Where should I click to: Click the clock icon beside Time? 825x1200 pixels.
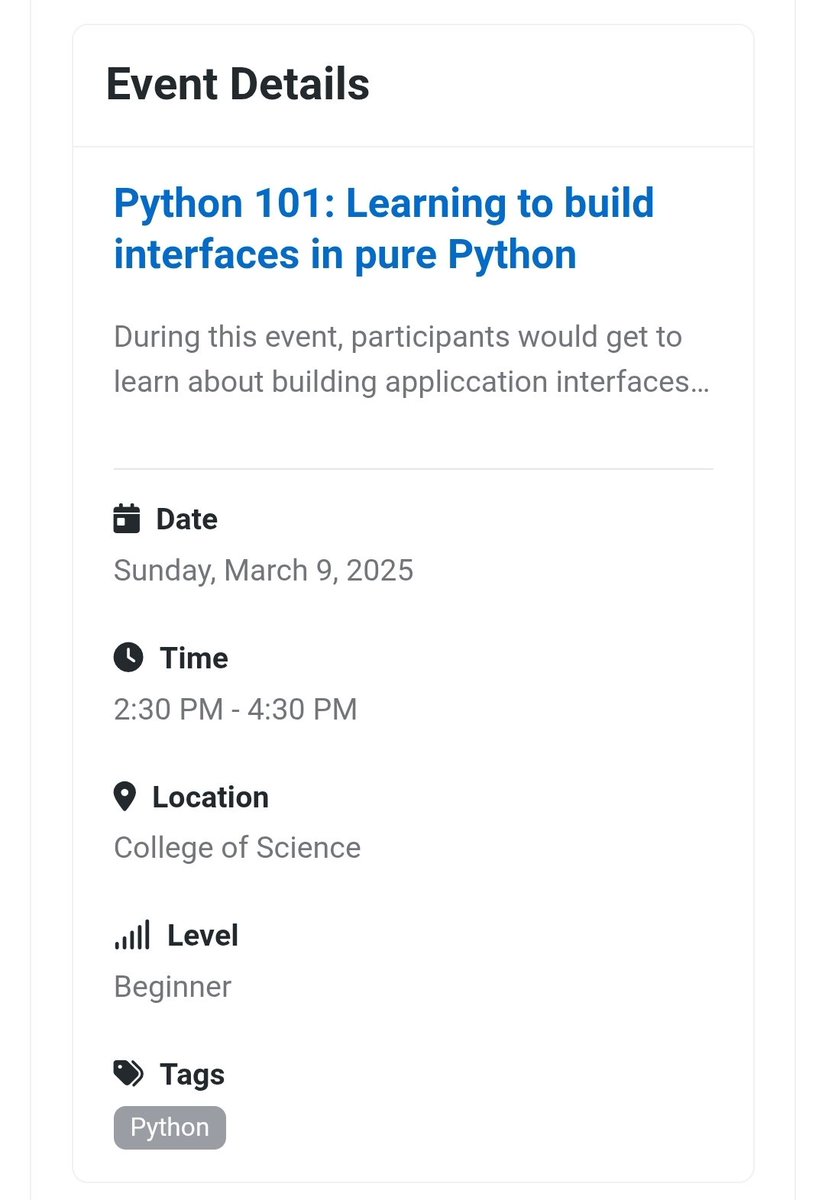tap(128, 658)
